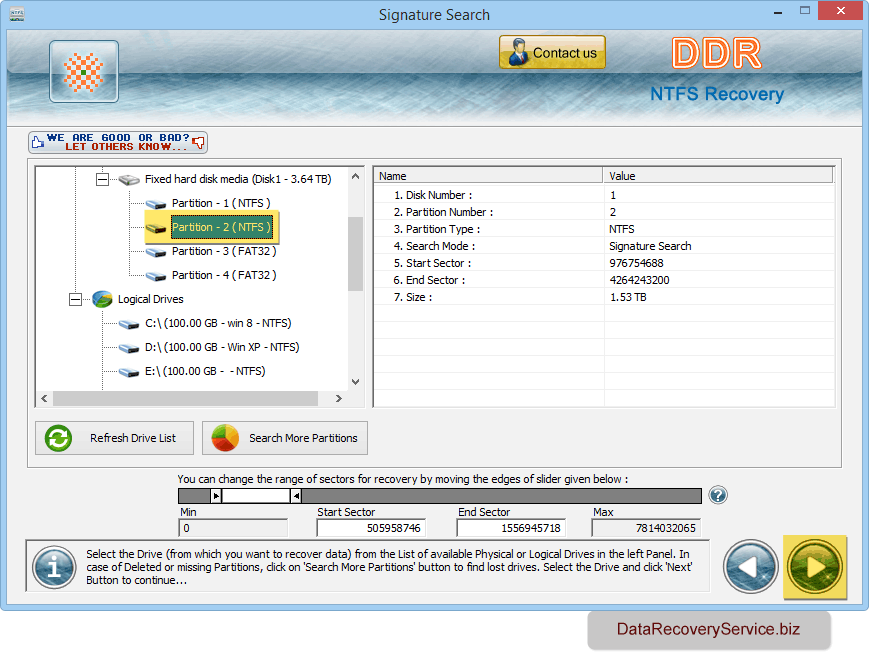This screenshot has width=869, height=652.
Task: Select drive E:\ 100.00 GB NTFS
Action: click(x=205, y=371)
